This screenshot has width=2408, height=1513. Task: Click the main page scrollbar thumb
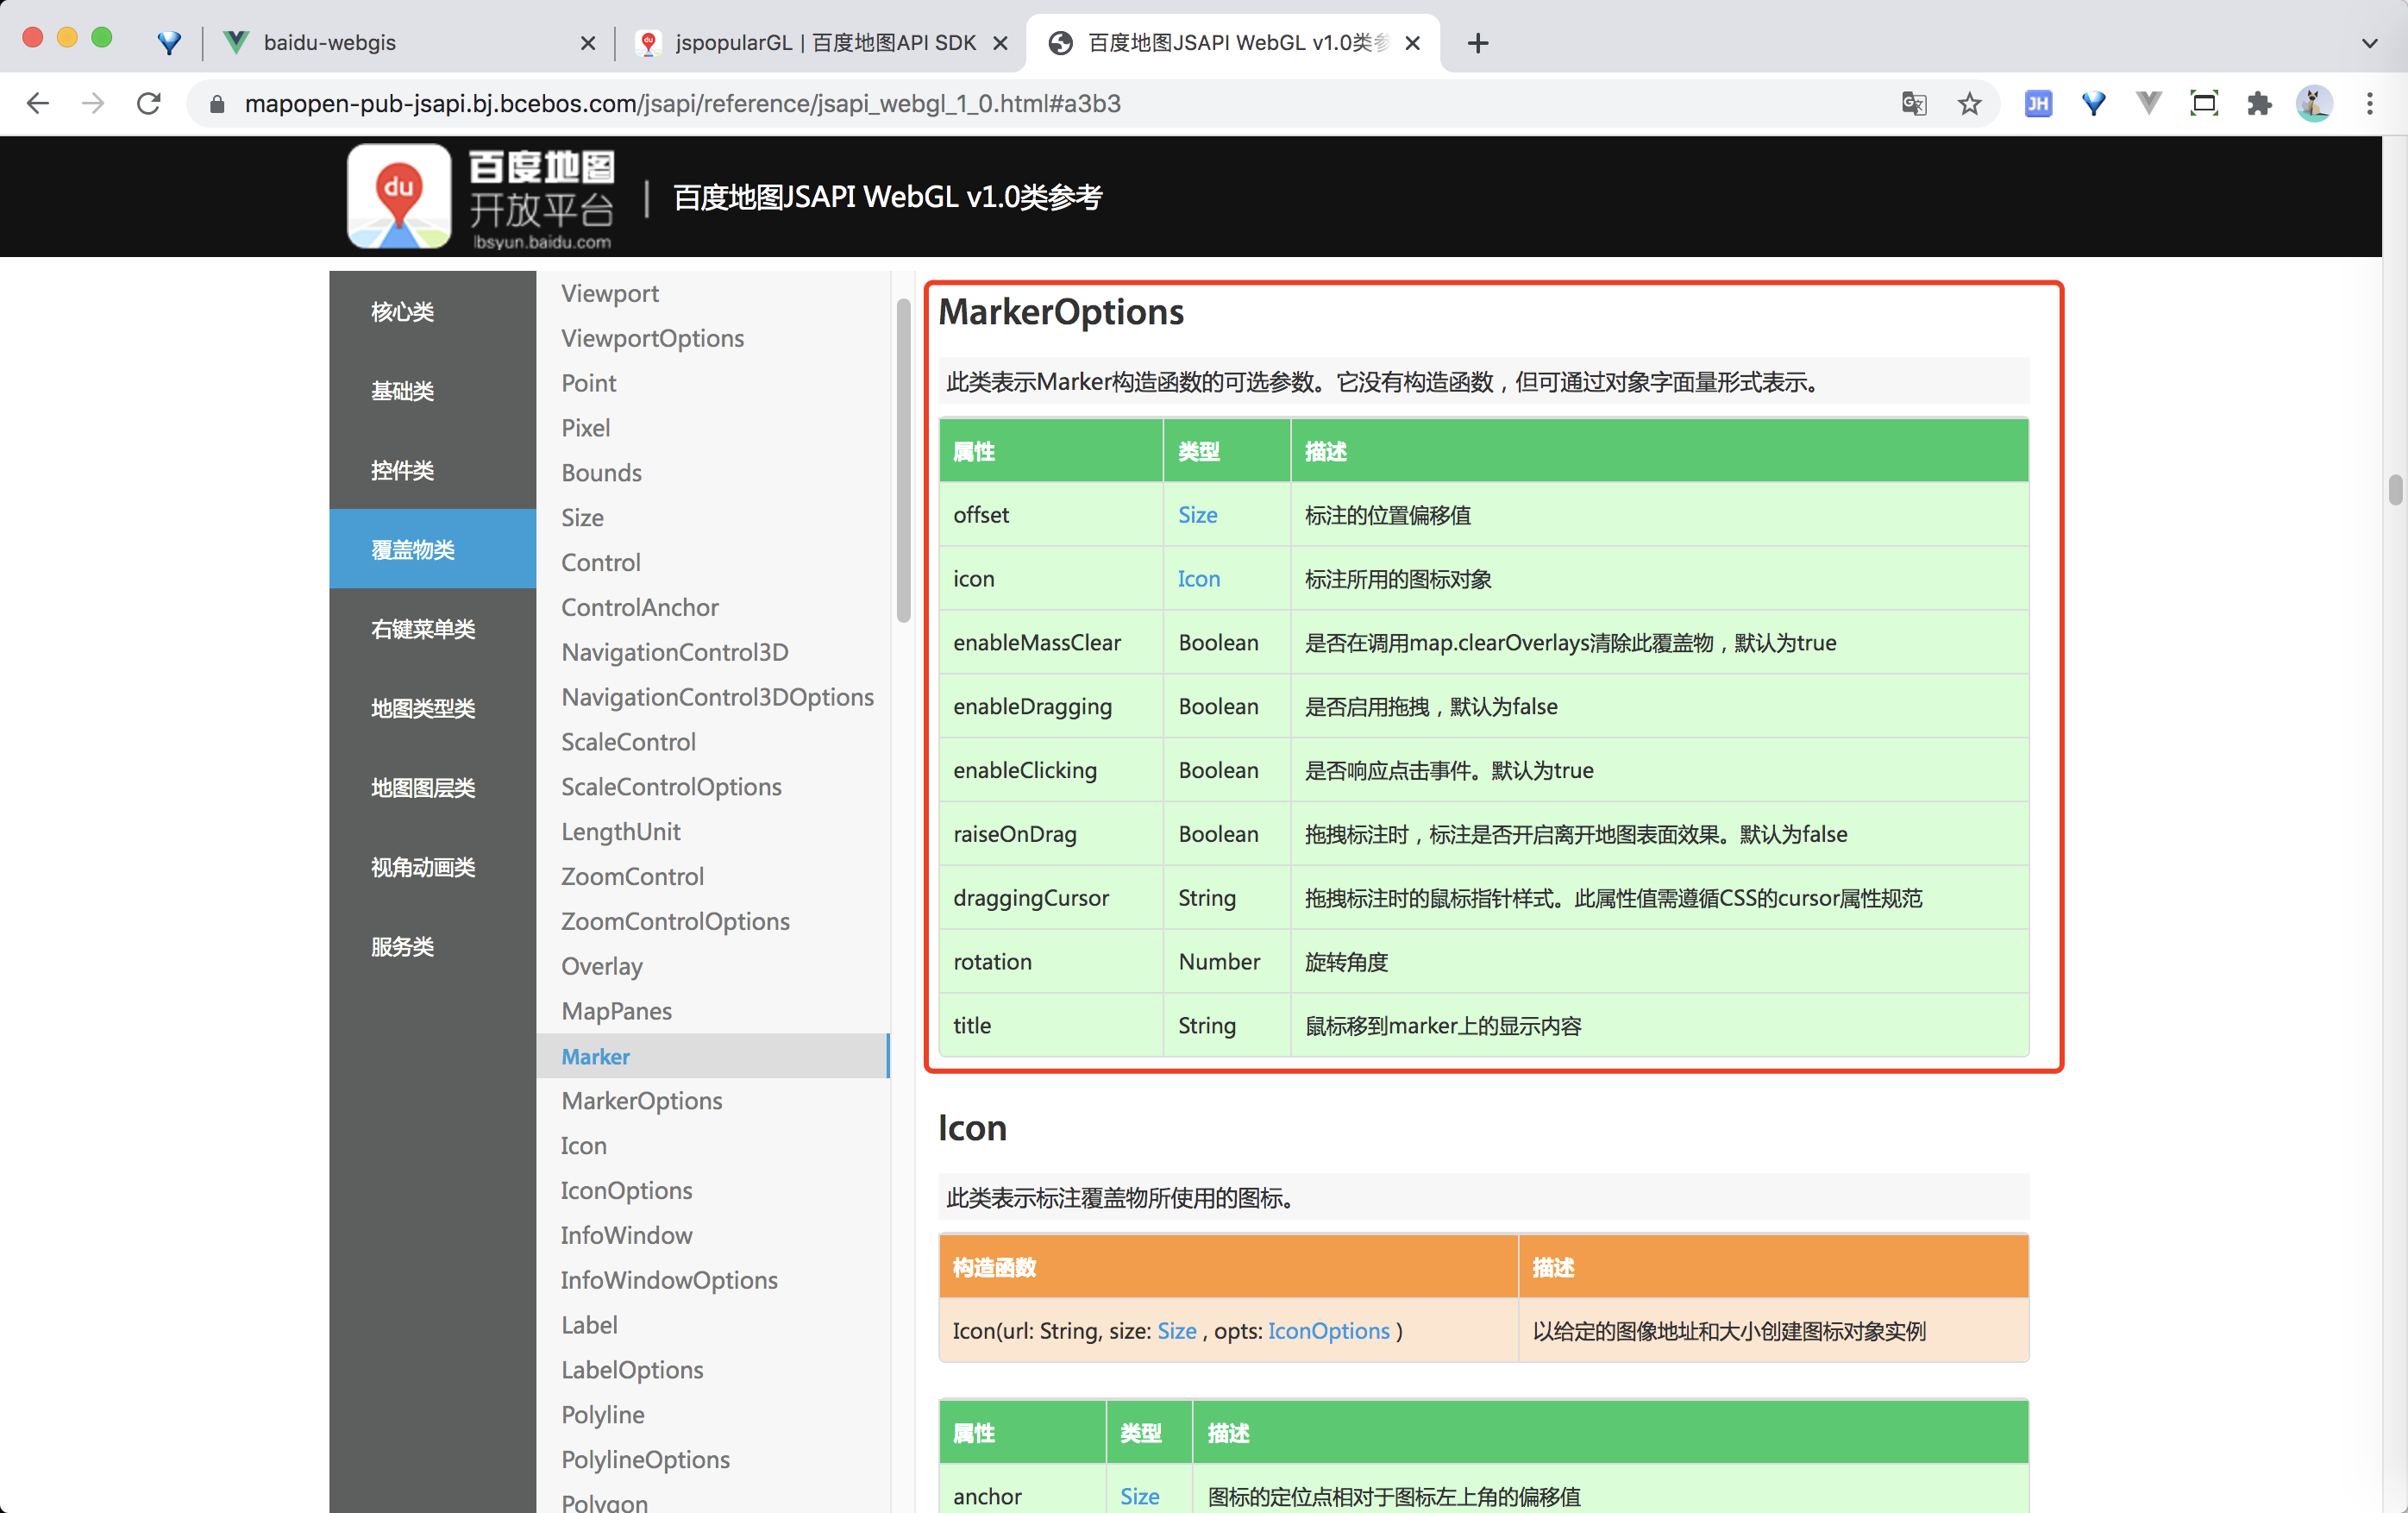[2395, 490]
